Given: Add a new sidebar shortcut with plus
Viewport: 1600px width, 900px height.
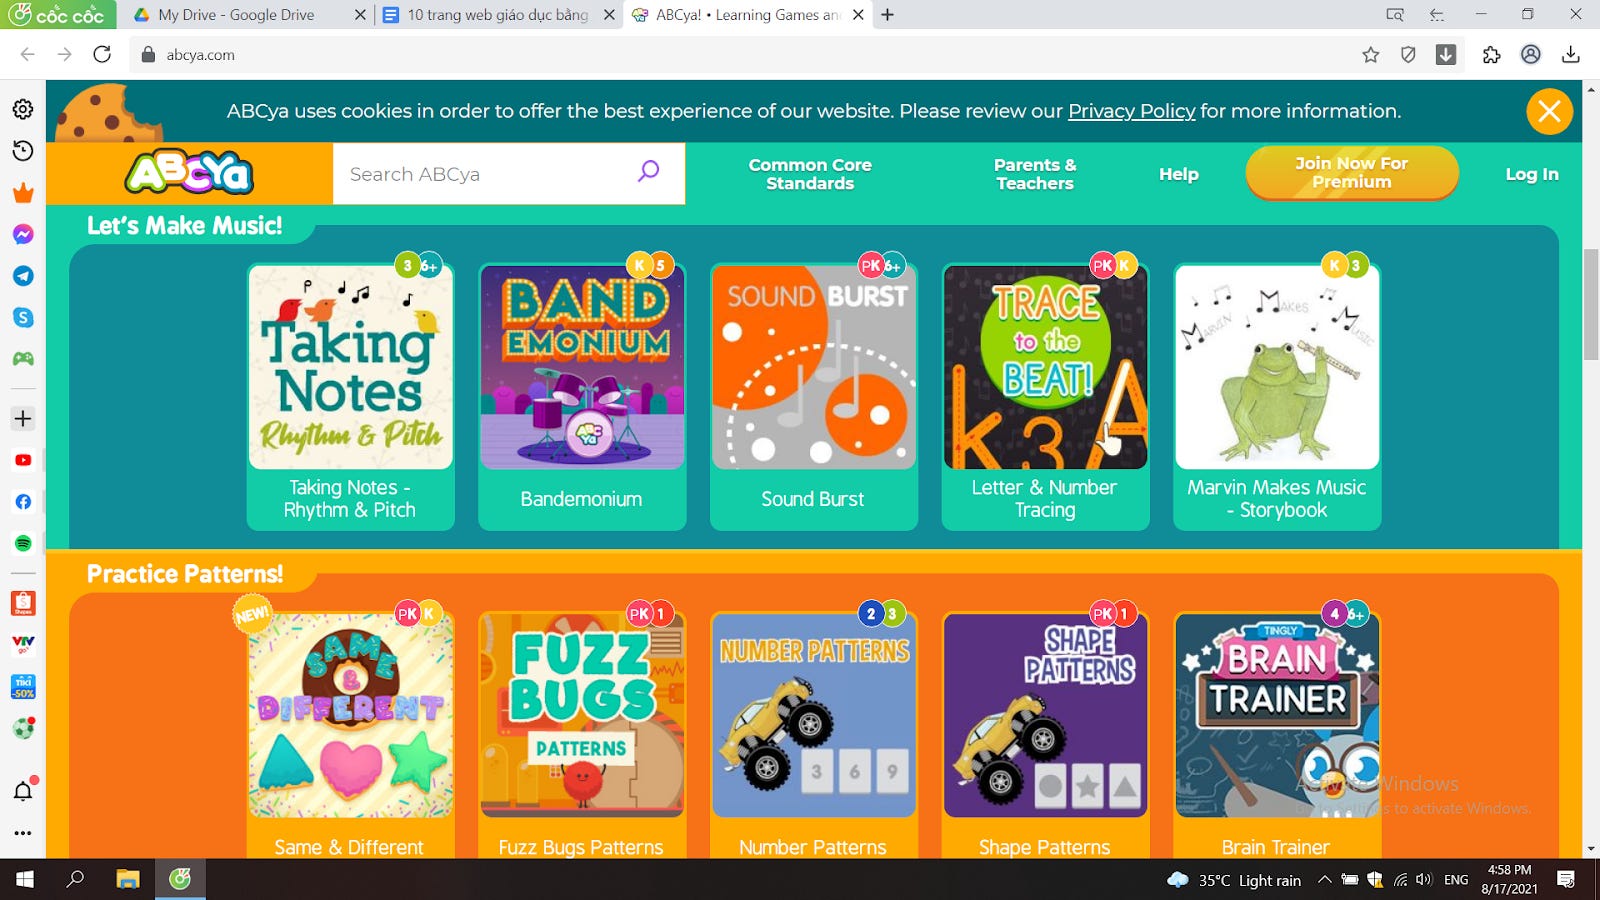Looking at the screenshot, I should [23, 418].
